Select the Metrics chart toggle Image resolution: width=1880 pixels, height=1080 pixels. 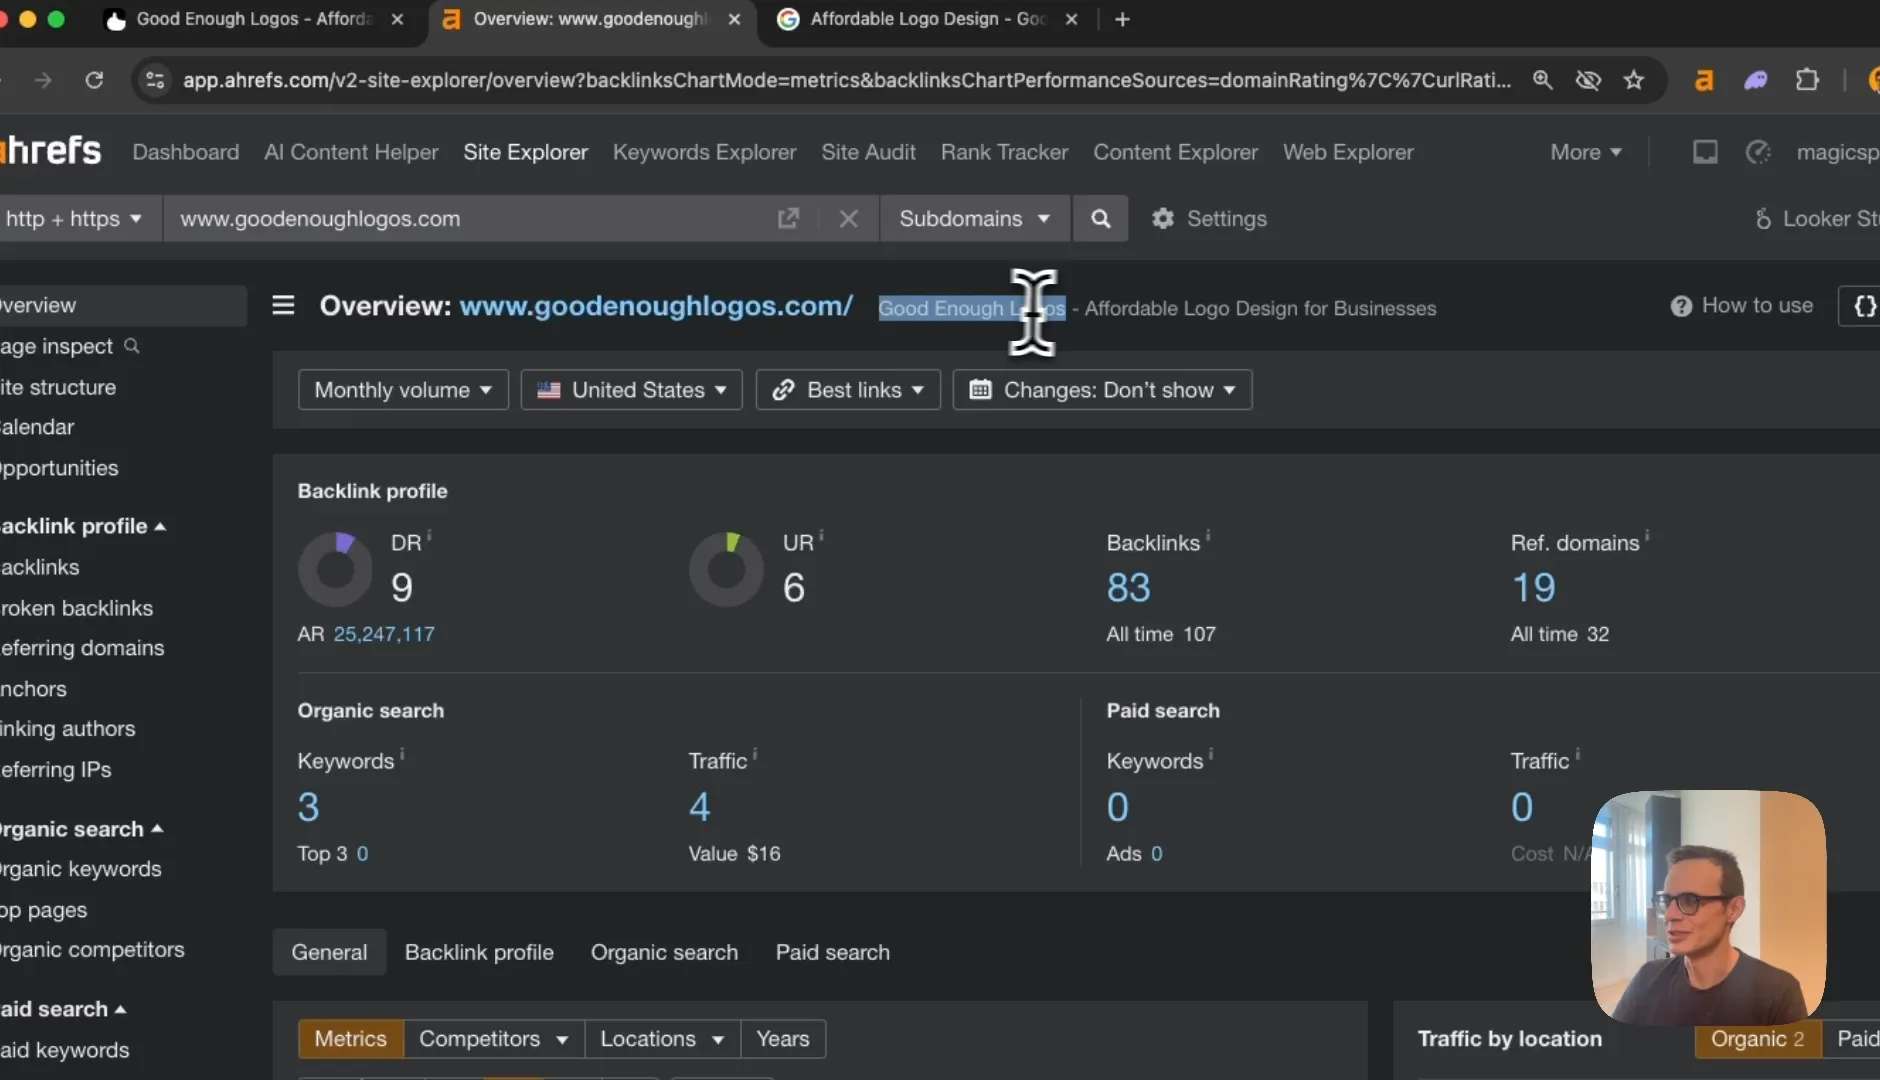click(x=351, y=1039)
